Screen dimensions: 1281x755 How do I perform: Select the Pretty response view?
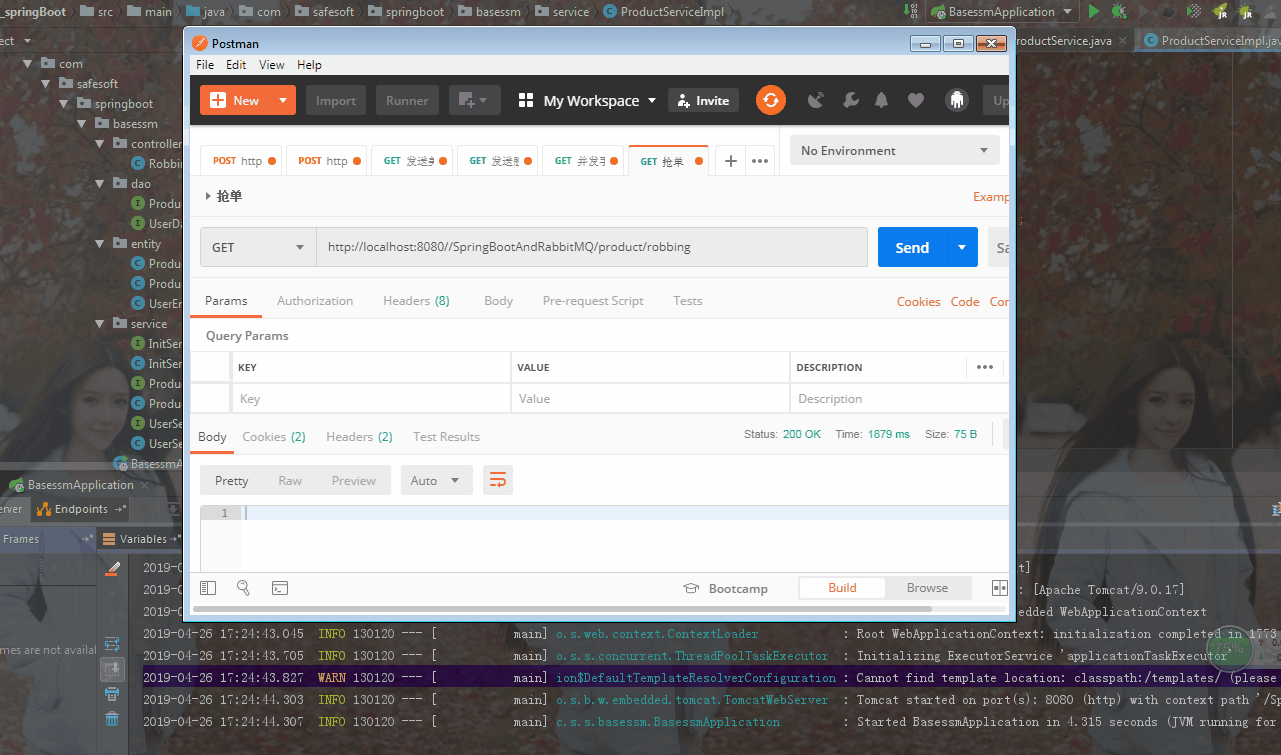(231, 480)
